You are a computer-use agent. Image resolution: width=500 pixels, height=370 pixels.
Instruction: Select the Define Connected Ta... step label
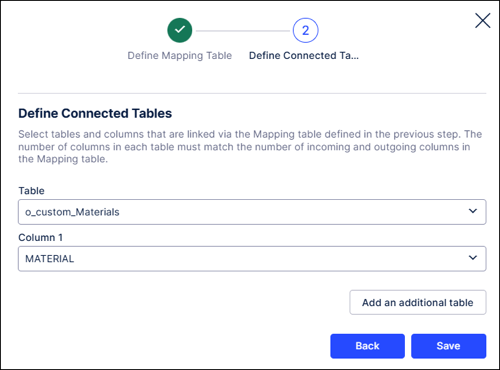pyautogui.click(x=304, y=55)
